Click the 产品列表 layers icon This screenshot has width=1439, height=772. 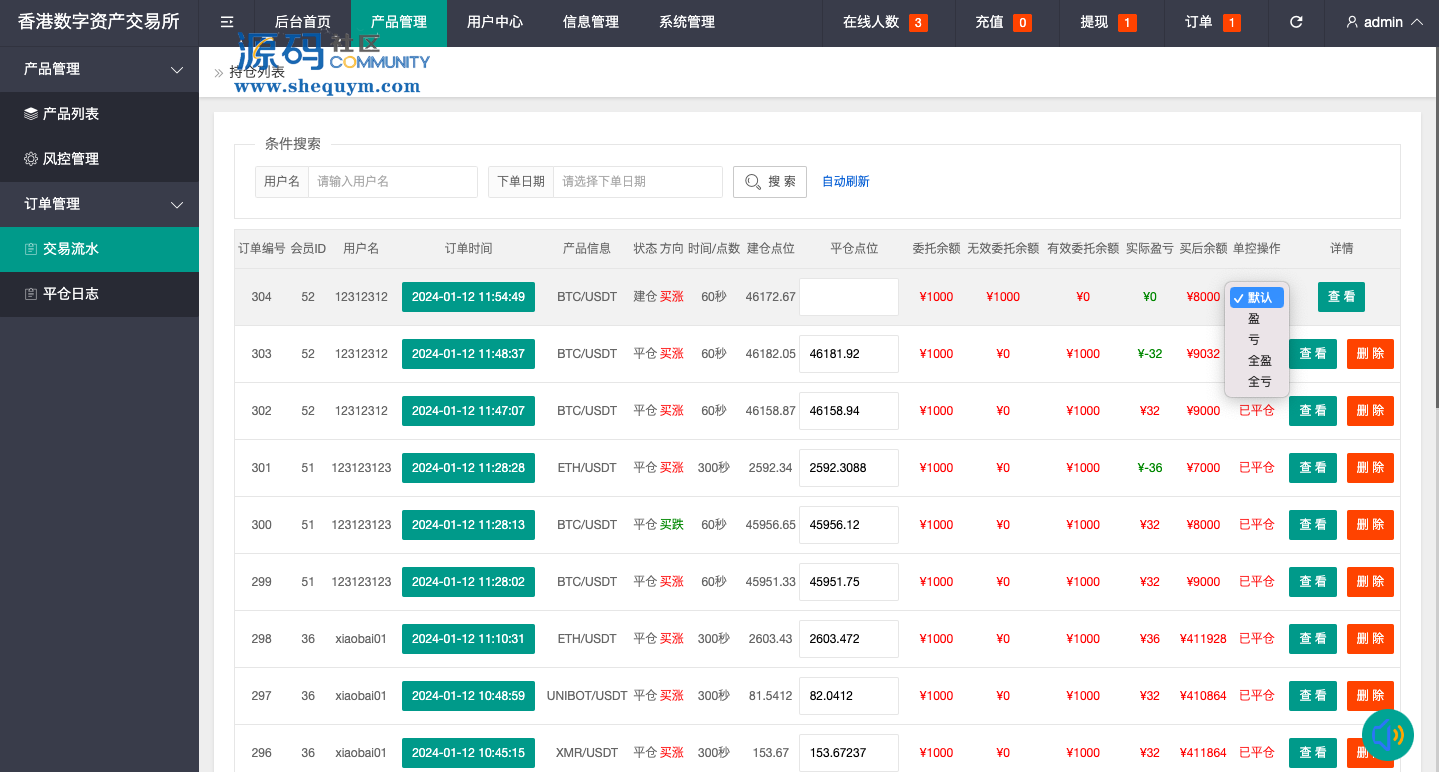point(31,114)
